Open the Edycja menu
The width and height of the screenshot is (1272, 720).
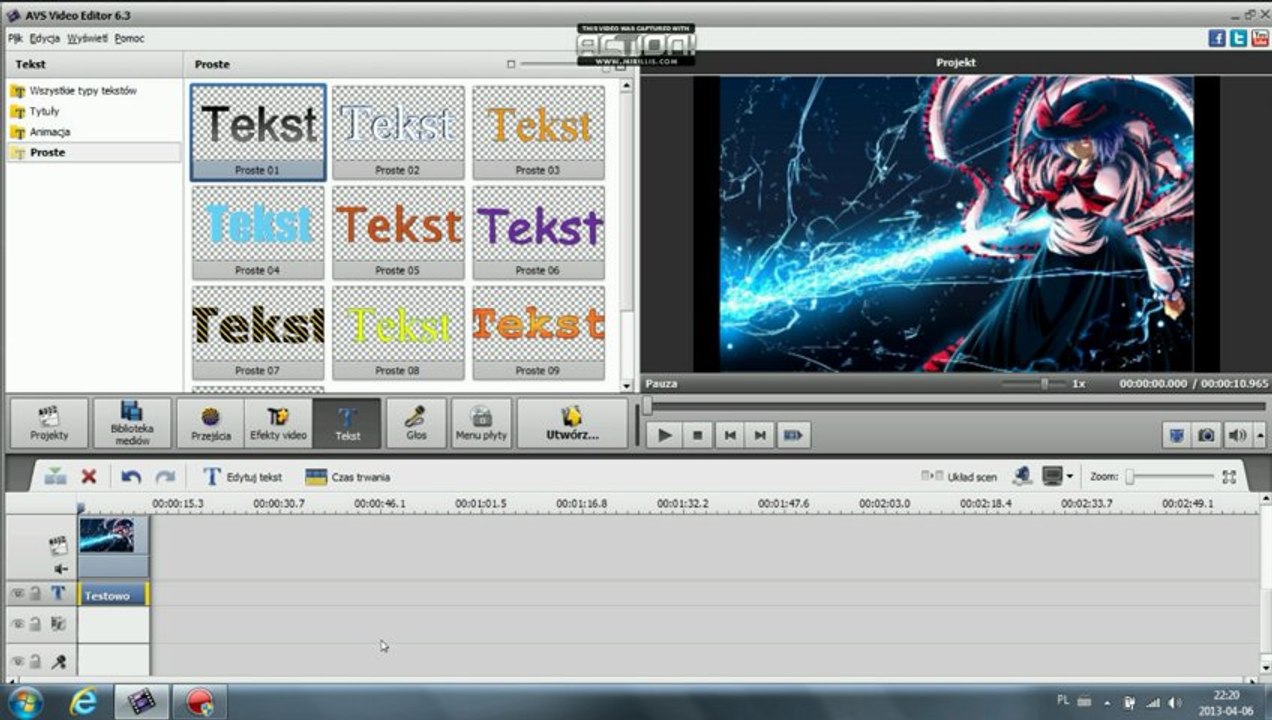pyautogui.click(x=45, y=38)
